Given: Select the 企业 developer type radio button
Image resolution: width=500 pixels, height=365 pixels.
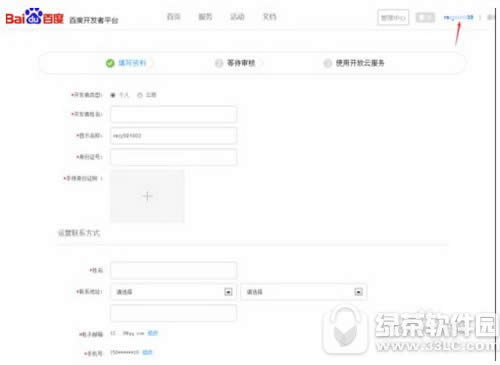Looking at the screenshot, I should pos(140,95).
